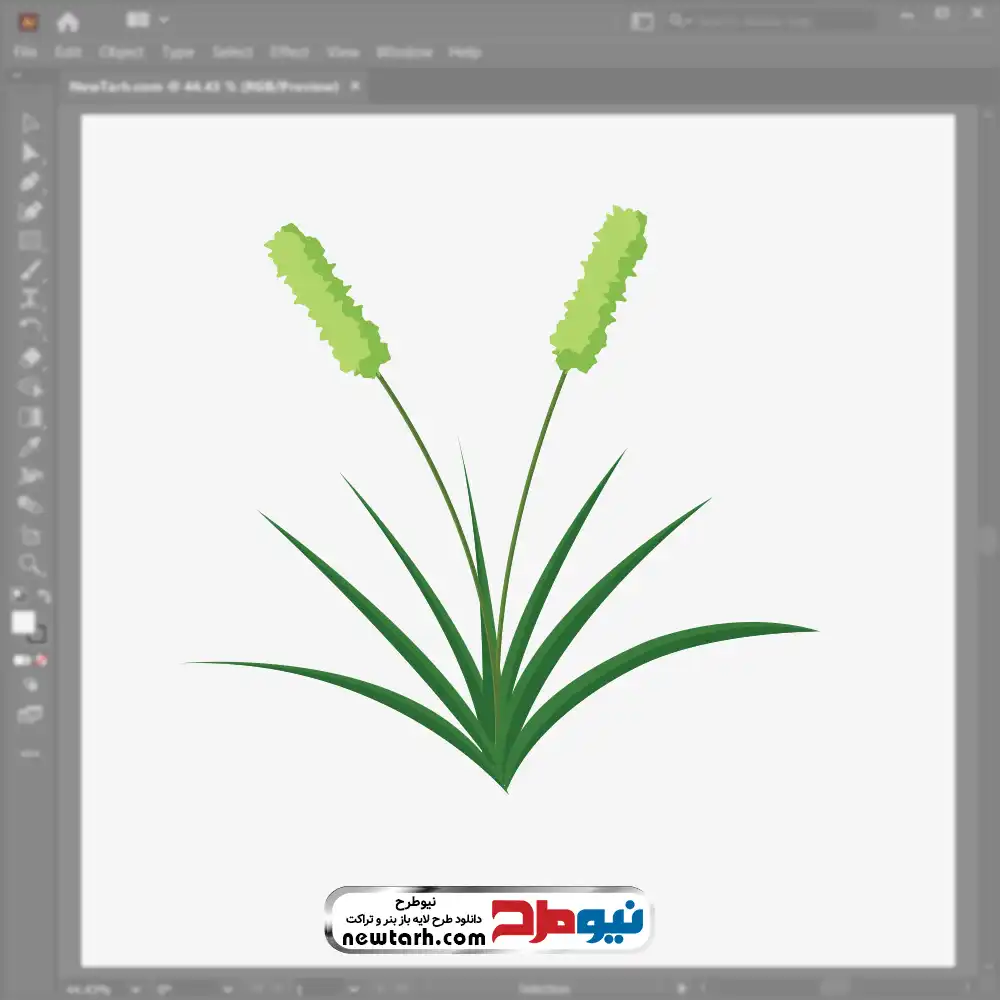
Task: Open the Window menu
Action: coord(404,52)
